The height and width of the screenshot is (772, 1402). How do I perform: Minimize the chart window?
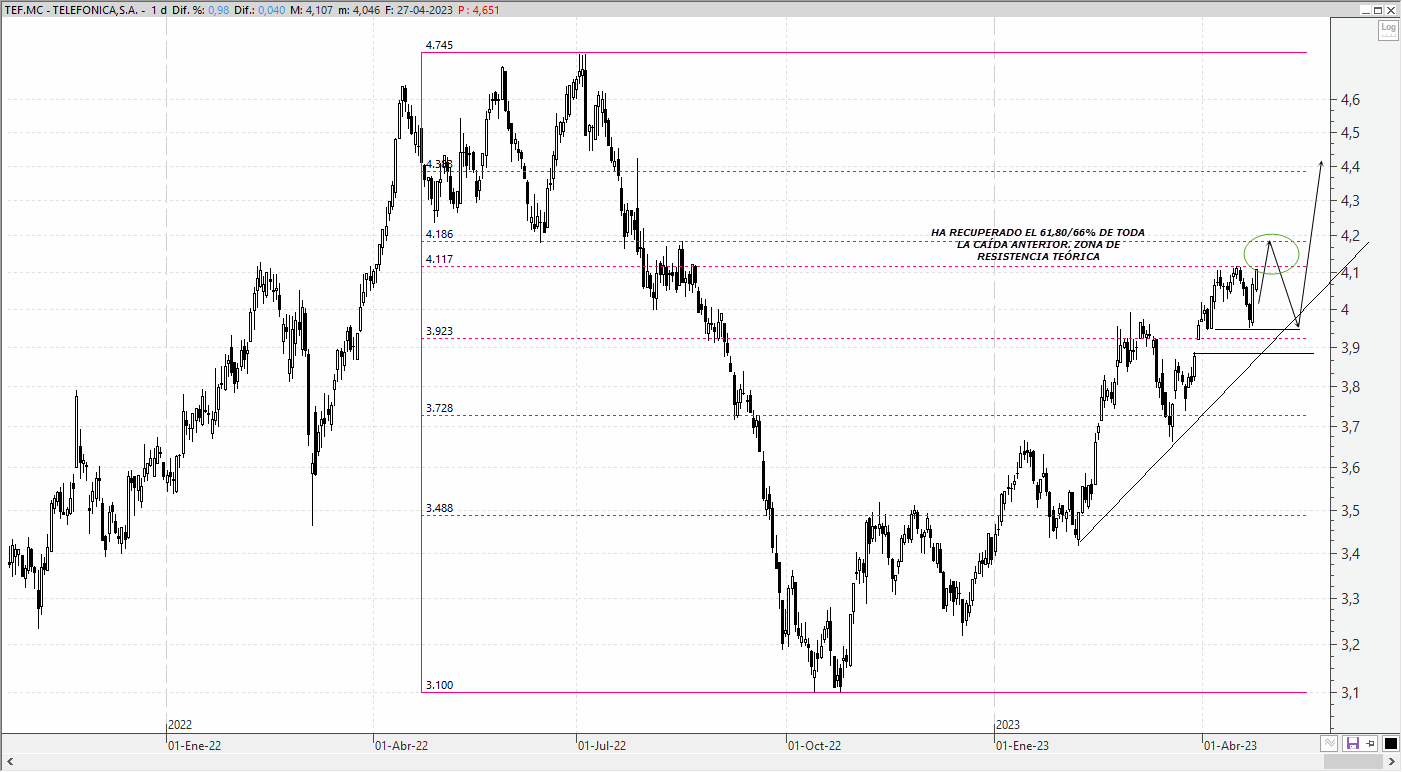[1363, 9]
